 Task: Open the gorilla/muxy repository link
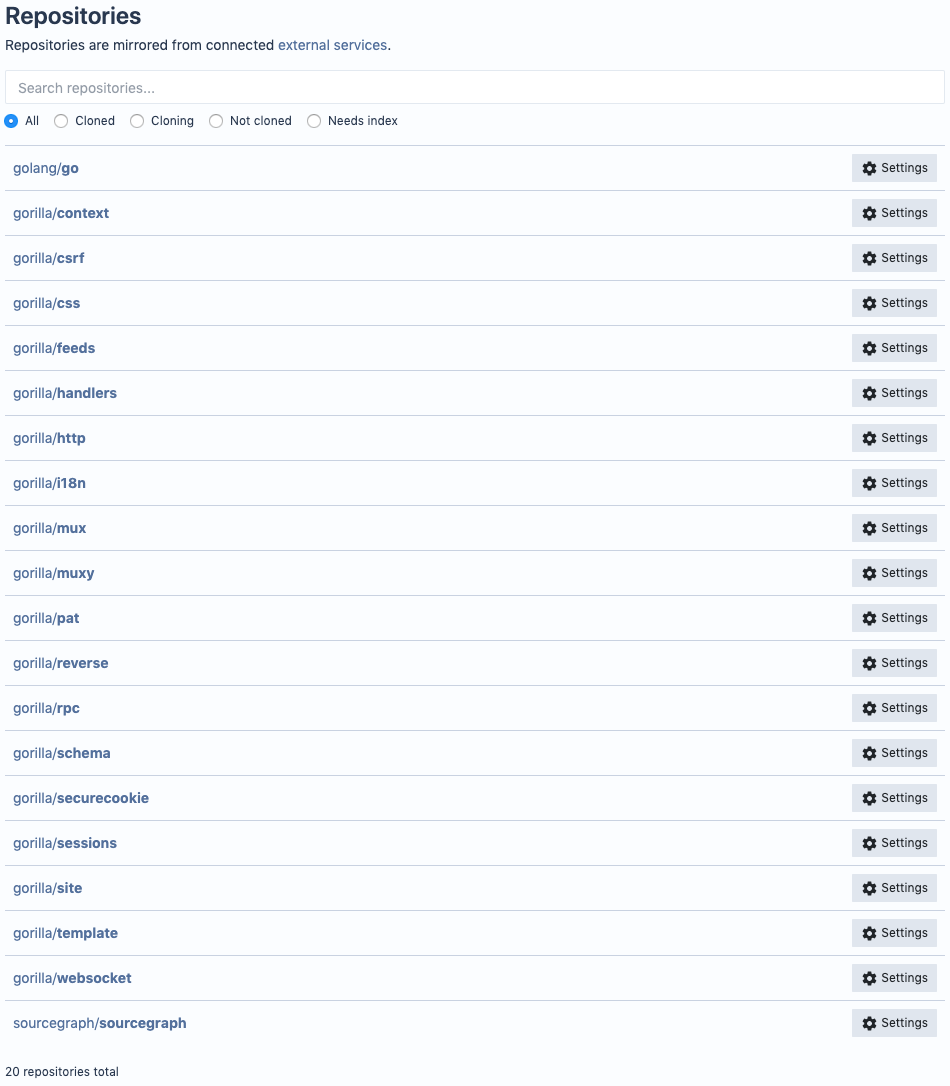(x=53, y=573)
